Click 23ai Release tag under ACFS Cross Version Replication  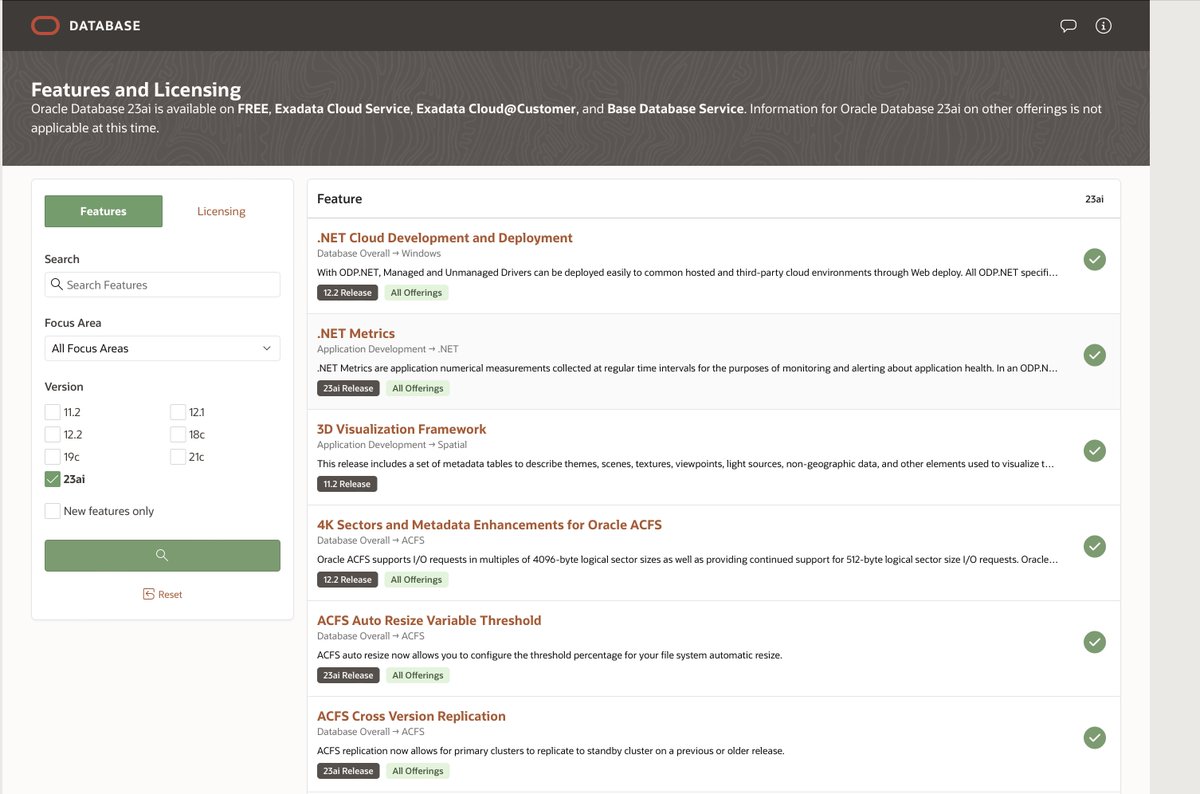[x=347, y=771]
